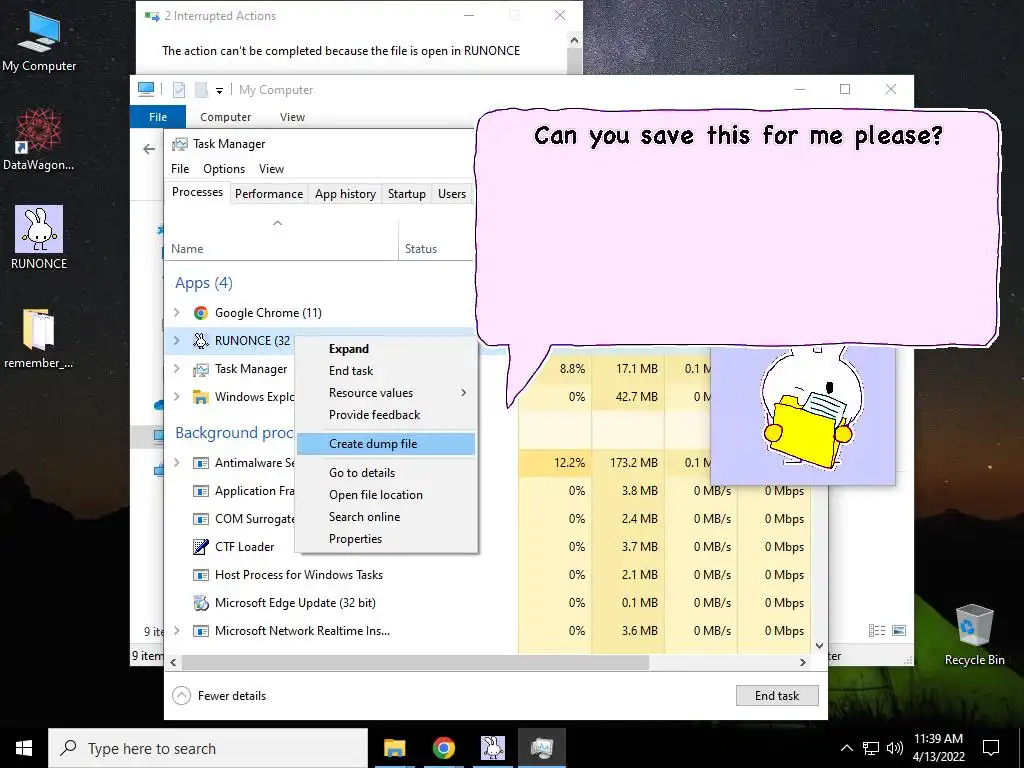The height and width of the screenshot is (768, 1024).
Task: Switch to the App history tab
Action: point(345,194)
